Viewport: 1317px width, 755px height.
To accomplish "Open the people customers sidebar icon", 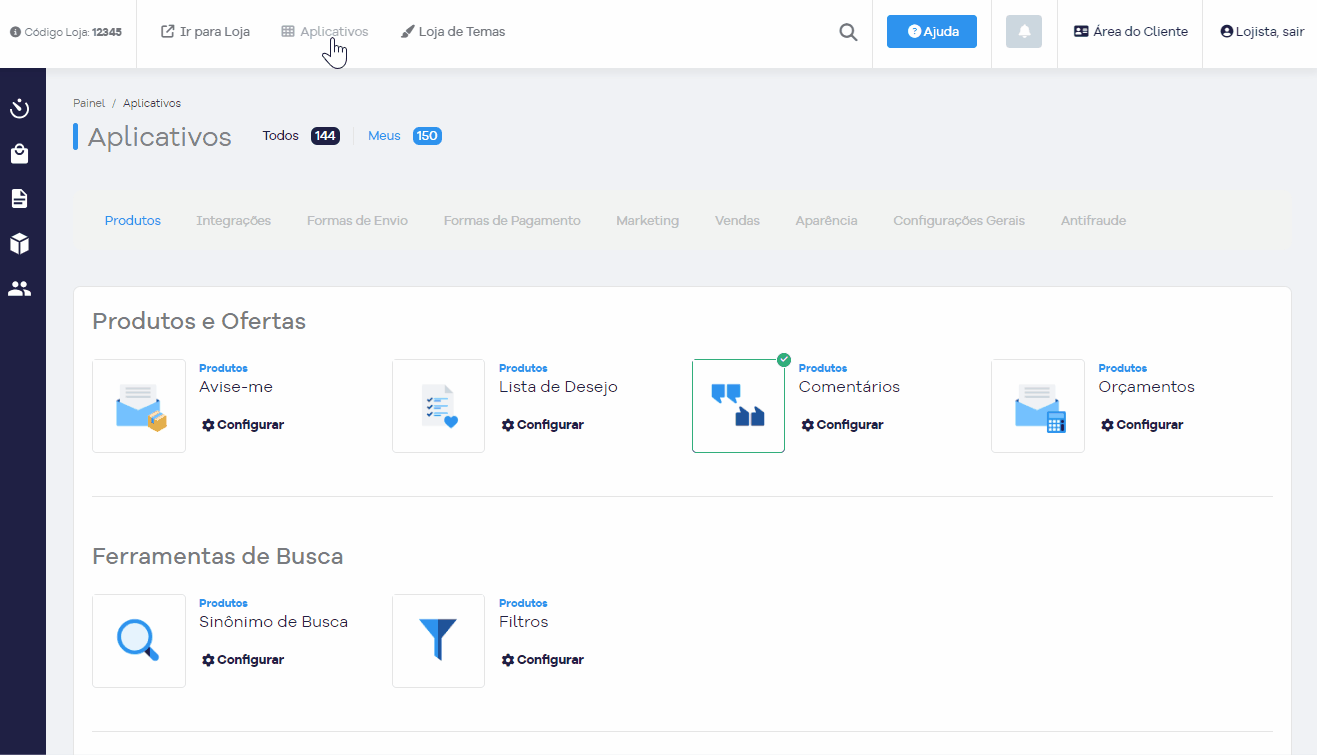I will click(x=19, y=289).
